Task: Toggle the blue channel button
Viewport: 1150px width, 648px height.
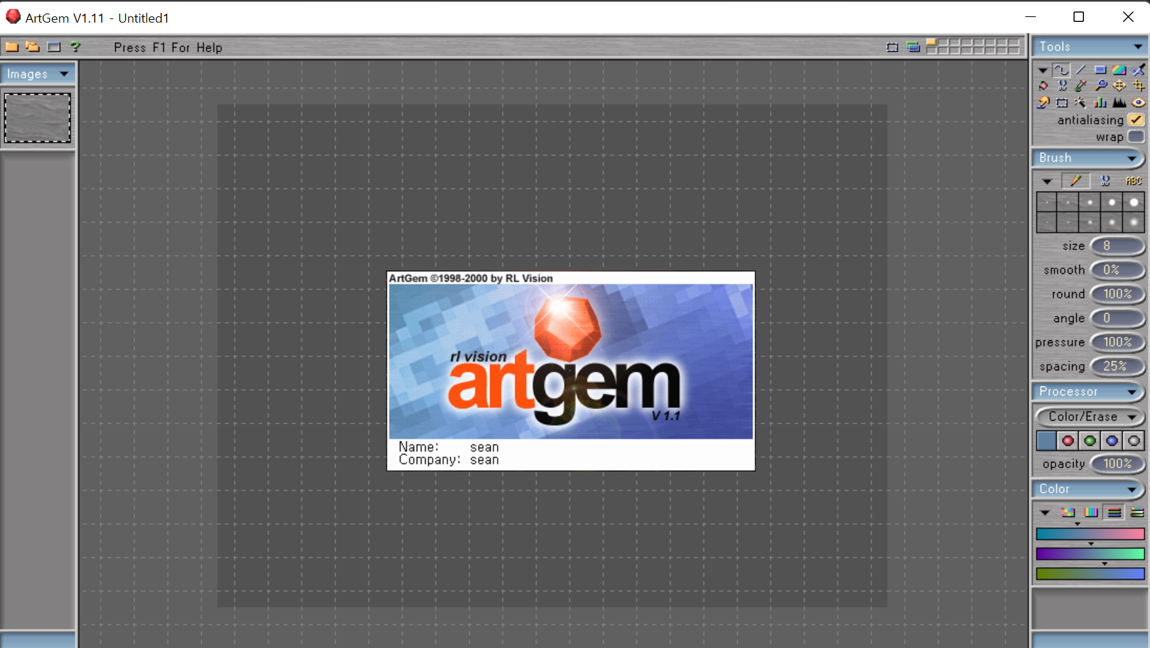Action: [x=1112, y=441]
